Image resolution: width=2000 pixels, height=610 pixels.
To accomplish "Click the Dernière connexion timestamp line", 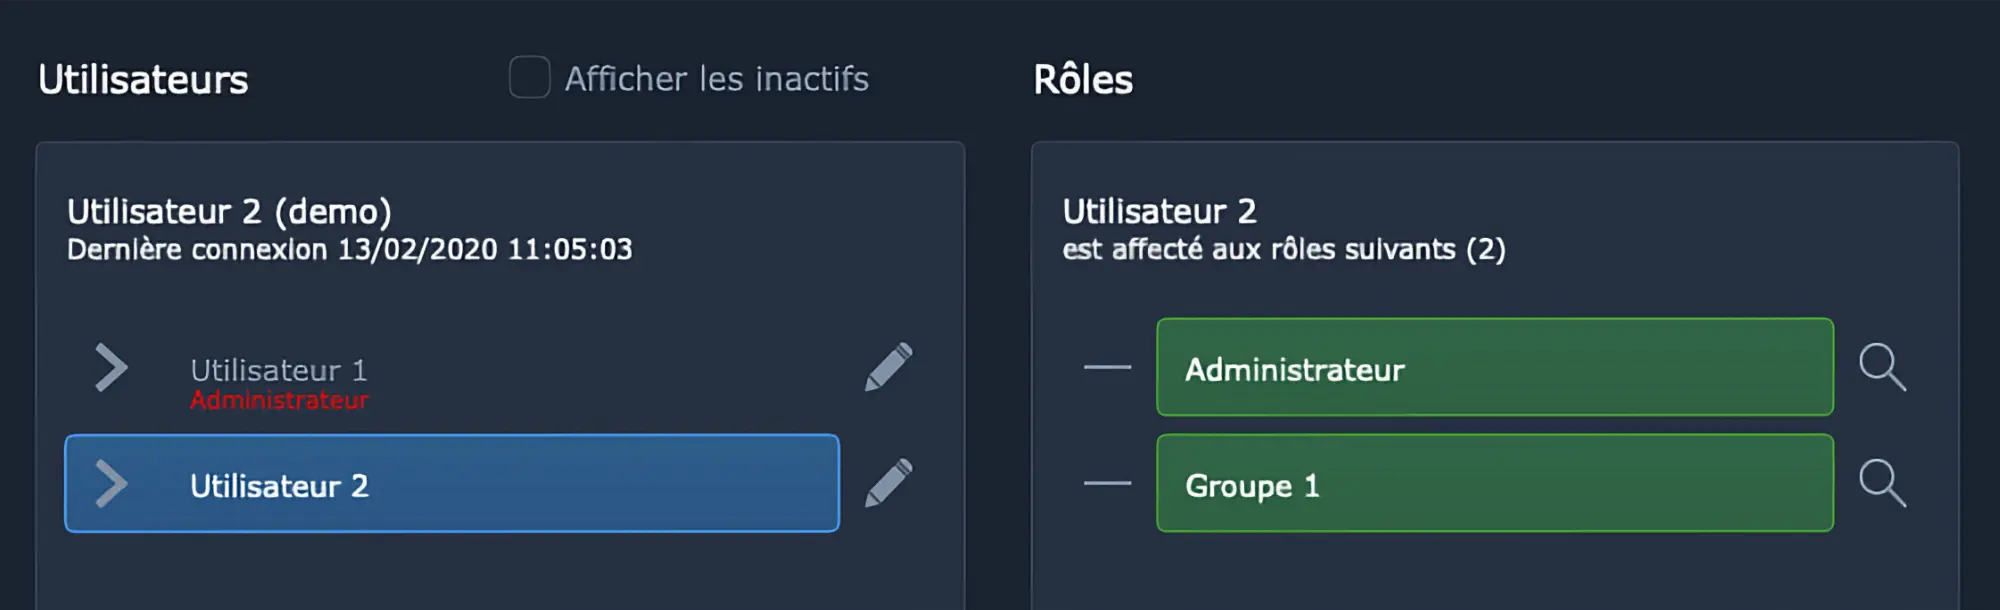I will [x=349, y=250].
